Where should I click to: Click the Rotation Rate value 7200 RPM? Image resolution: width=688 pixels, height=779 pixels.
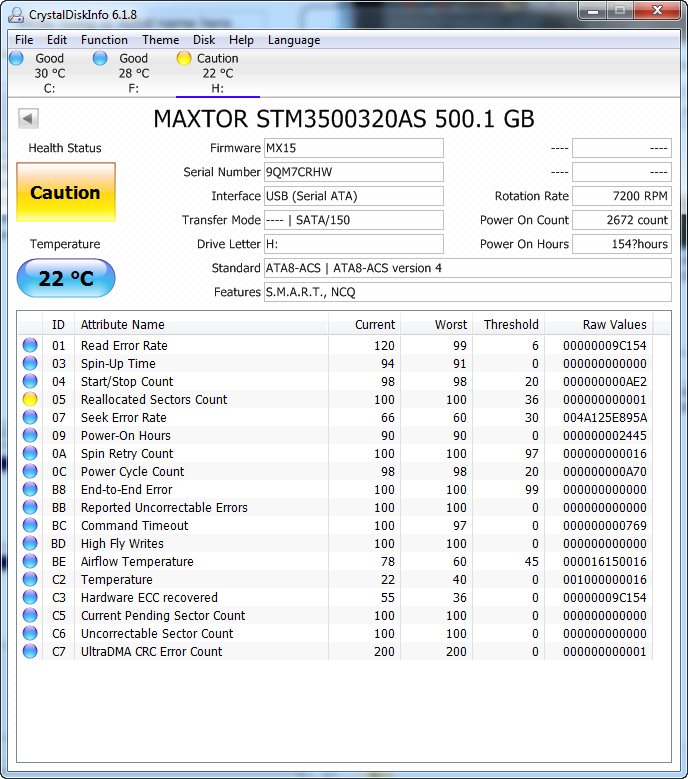point(622,196)
